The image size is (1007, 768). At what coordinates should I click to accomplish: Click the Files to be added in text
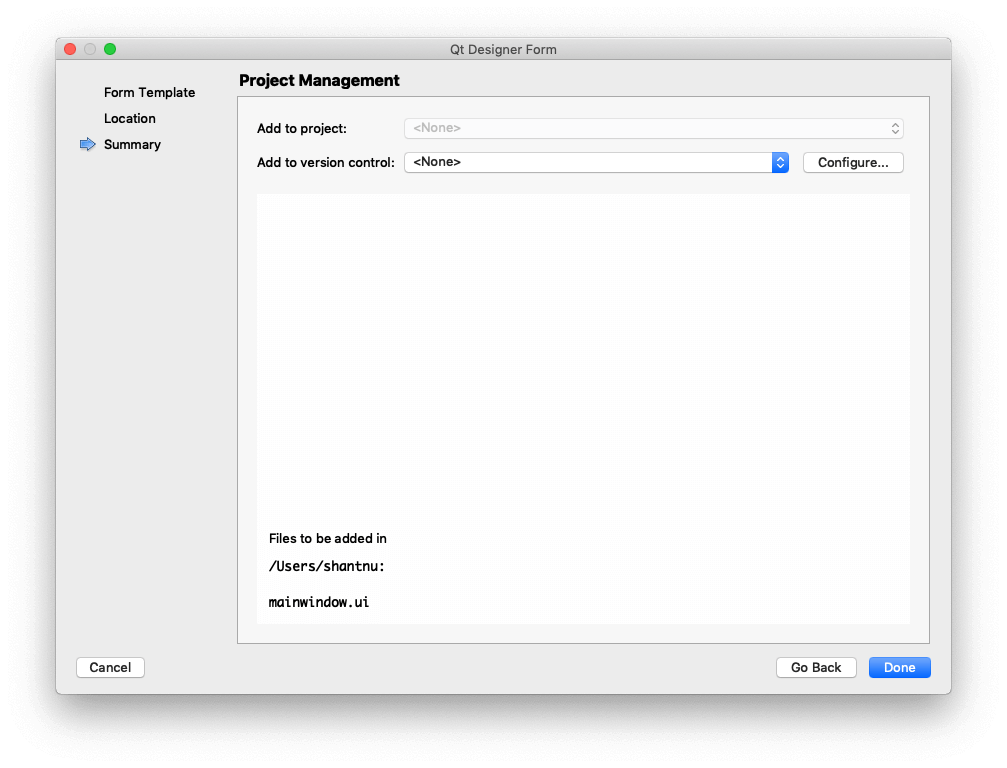coord(328,539)
